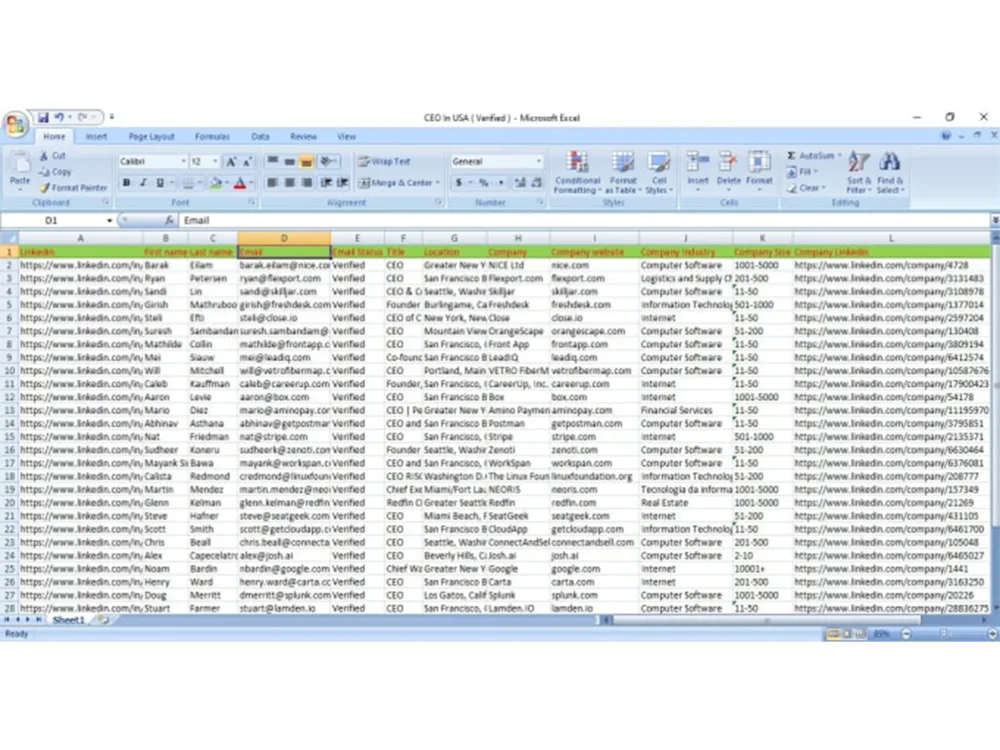Open Sort & Filter menu
This screenshot has height=750, width=1000.
click(858, 172)
